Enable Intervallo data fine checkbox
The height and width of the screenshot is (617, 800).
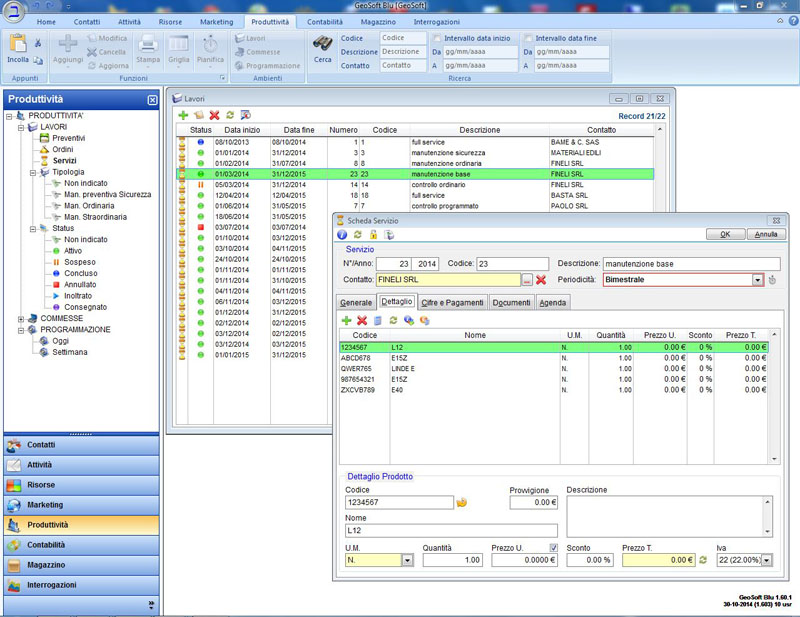coord(528,38)
